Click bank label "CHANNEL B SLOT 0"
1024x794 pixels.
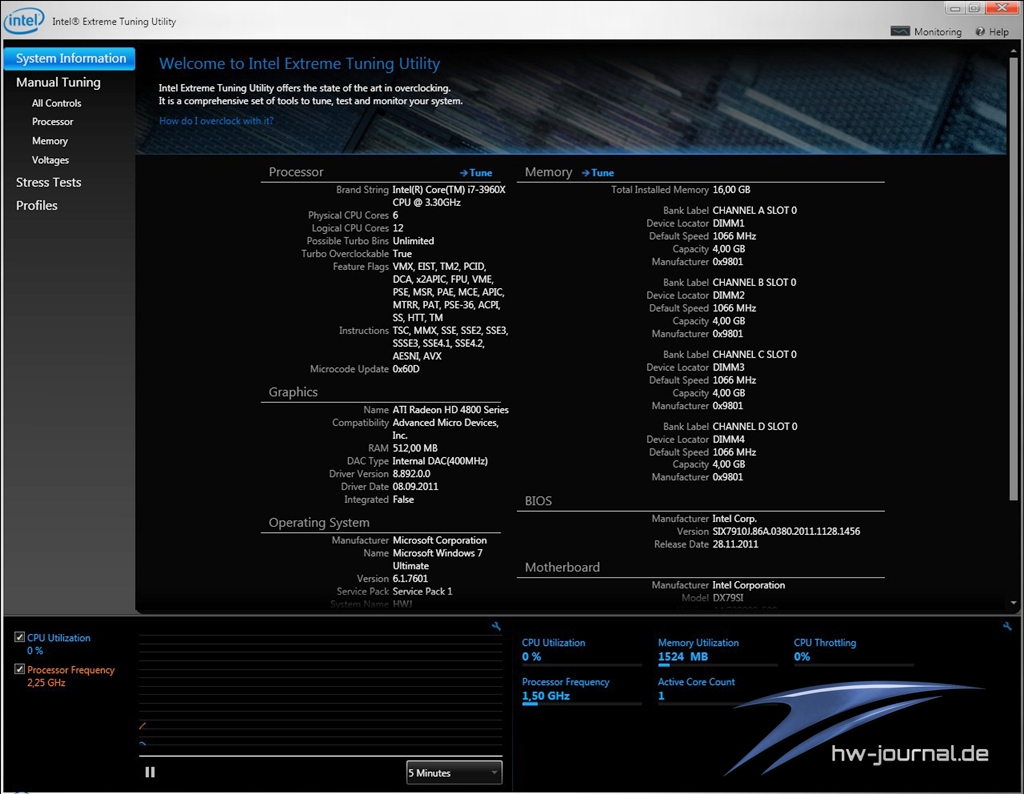754,283
